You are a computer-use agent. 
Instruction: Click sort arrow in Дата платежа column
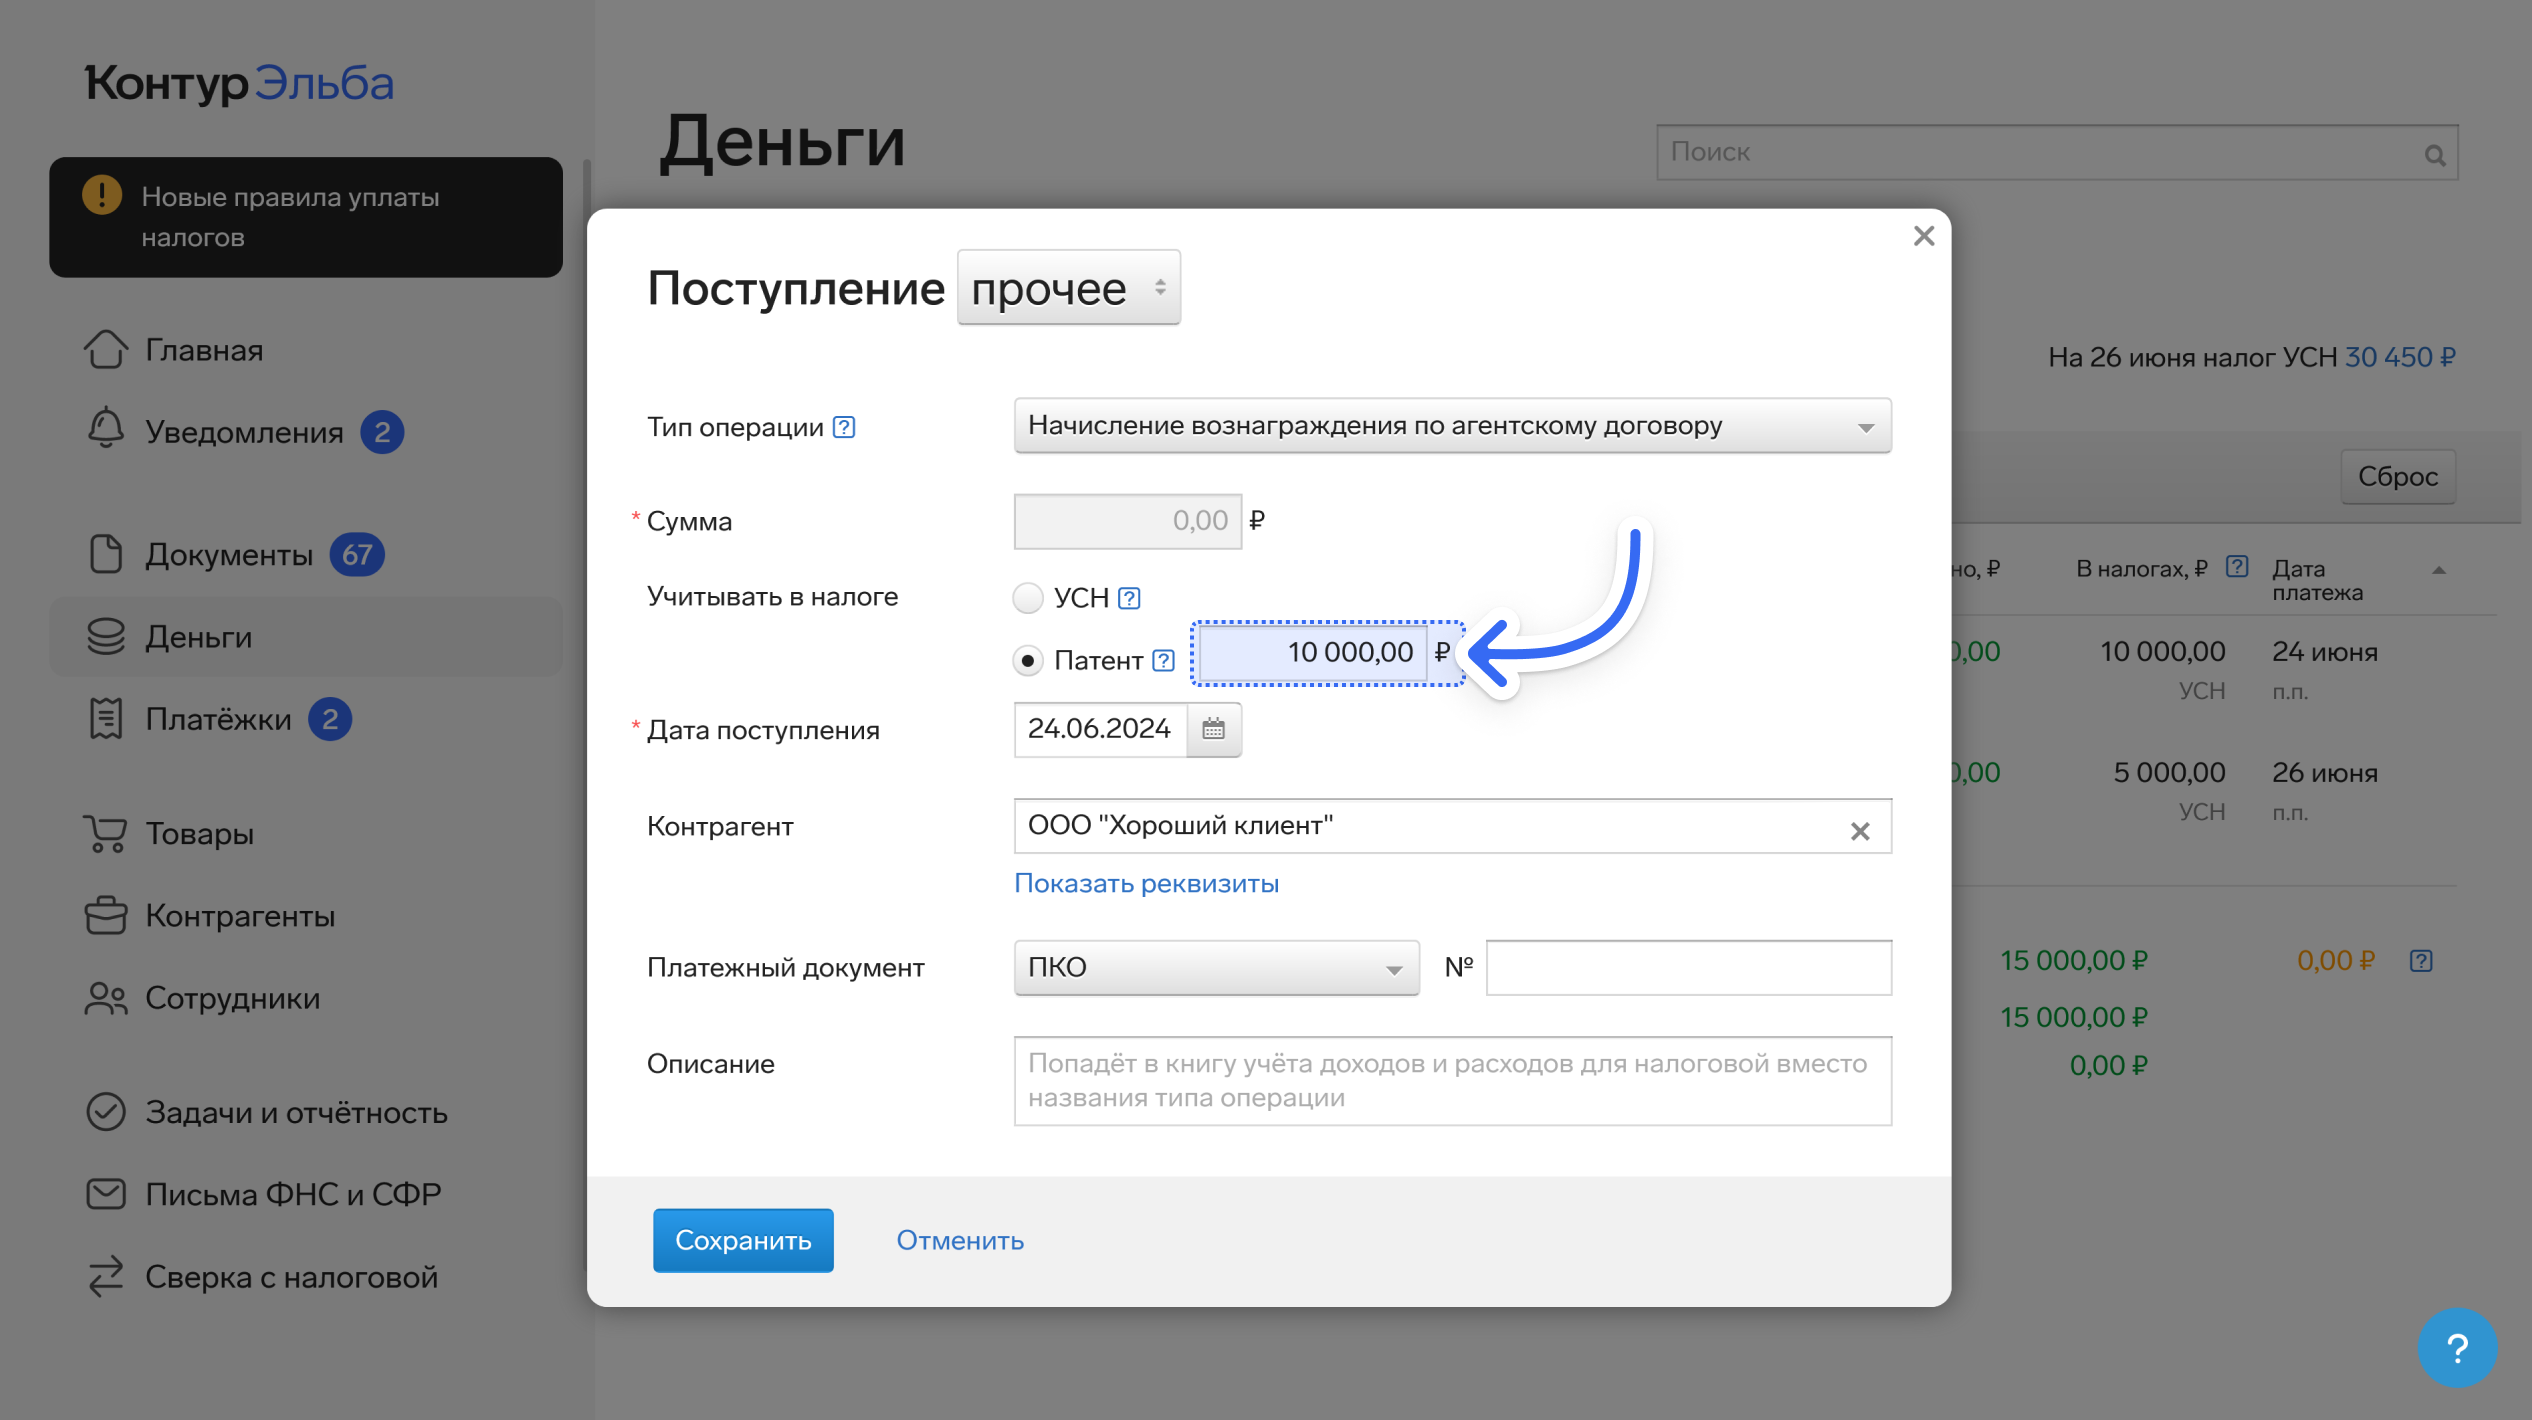(2439, 570)
